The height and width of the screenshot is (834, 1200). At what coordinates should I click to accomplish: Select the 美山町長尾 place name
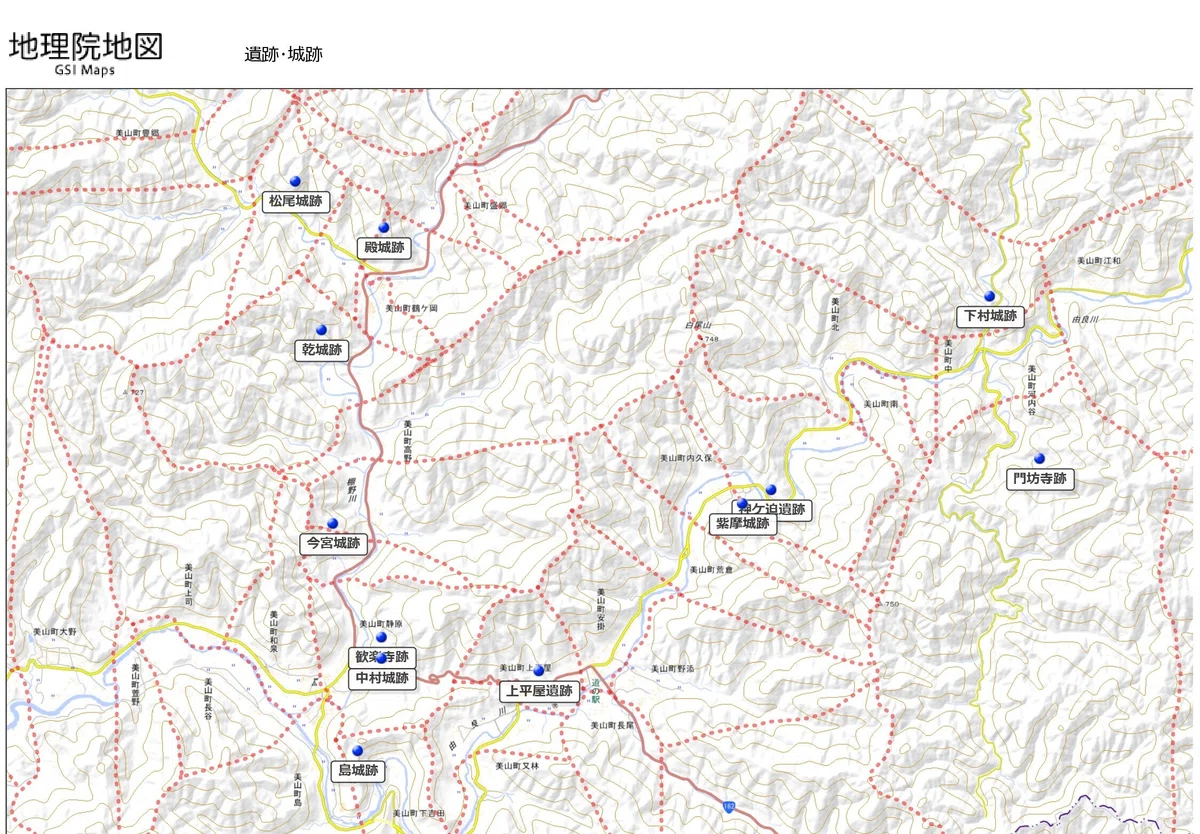click(612, 725)
